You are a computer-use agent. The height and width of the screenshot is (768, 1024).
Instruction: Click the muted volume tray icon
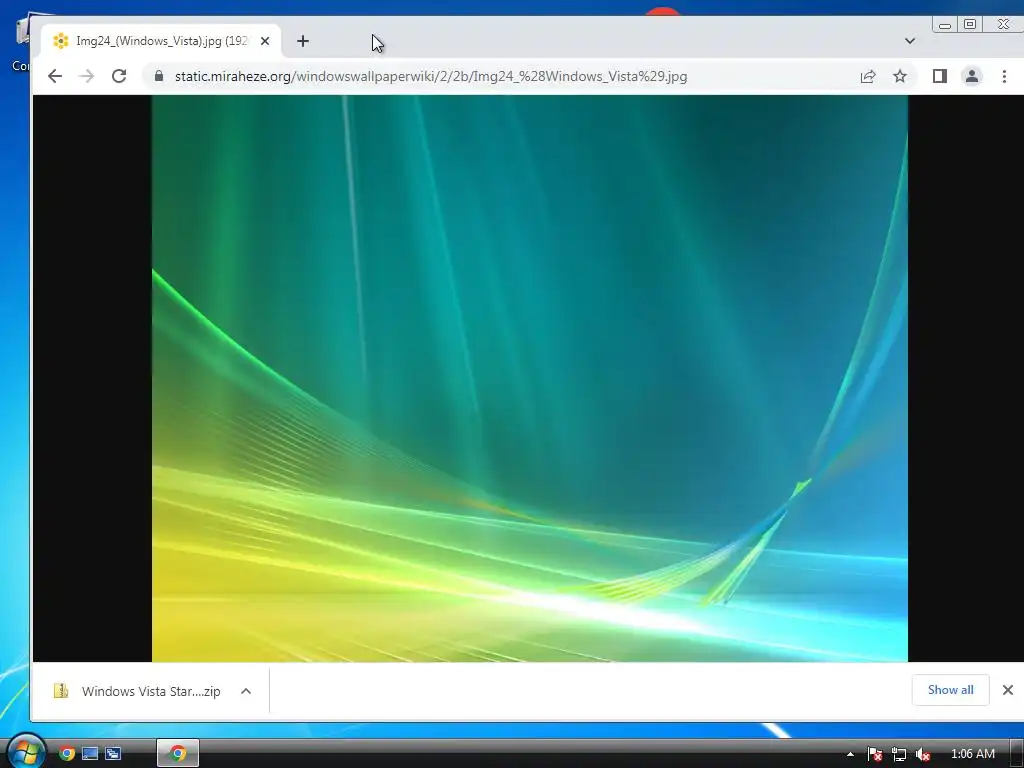point(923,754)
